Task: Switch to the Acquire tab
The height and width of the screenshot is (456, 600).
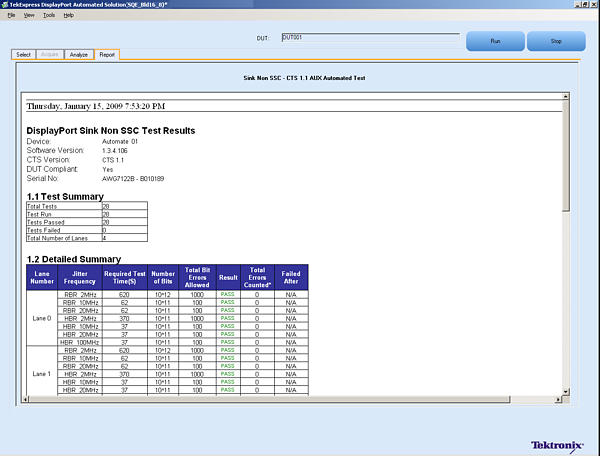Action: coord(50,55)
